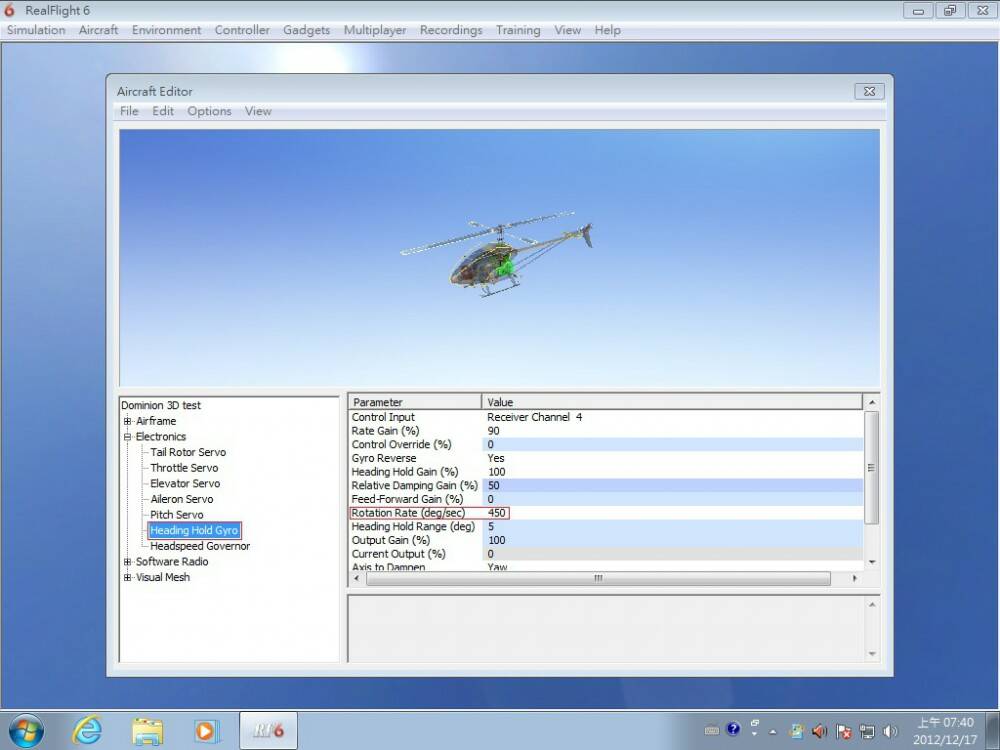Viewport: 1000px width, 750px height.
Task: Click the RealFlight 6 title bar logo
Action: click(9, 10)
